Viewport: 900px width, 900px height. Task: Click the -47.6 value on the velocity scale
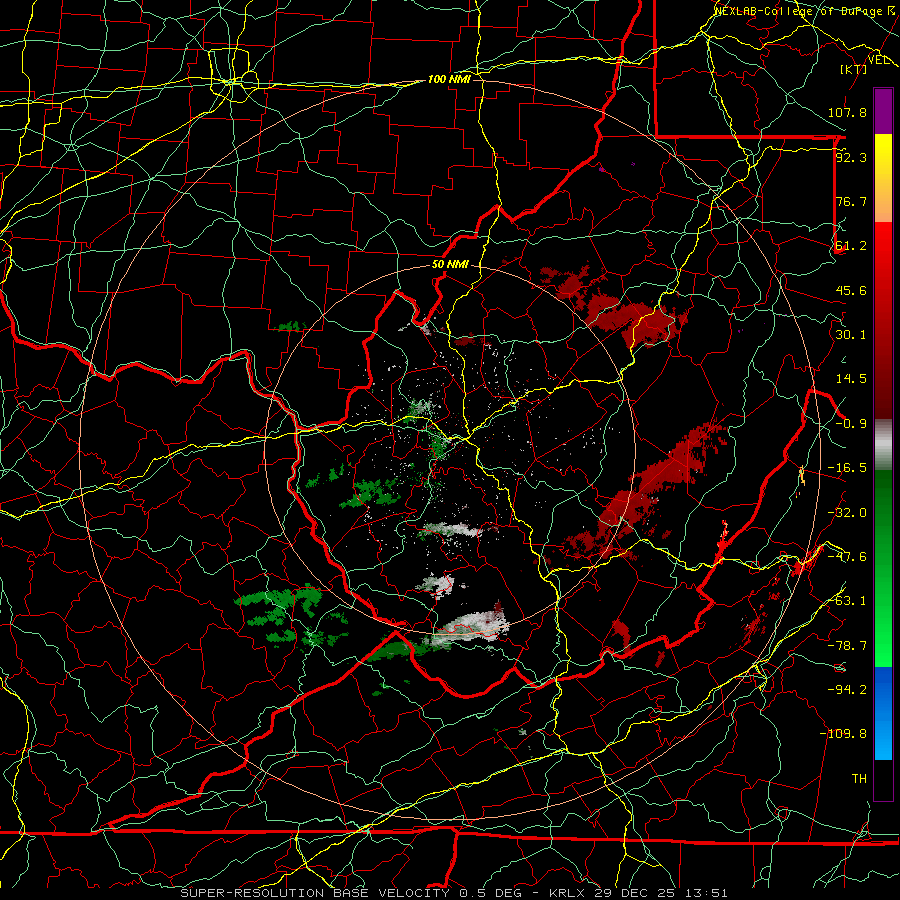[847, 557]
